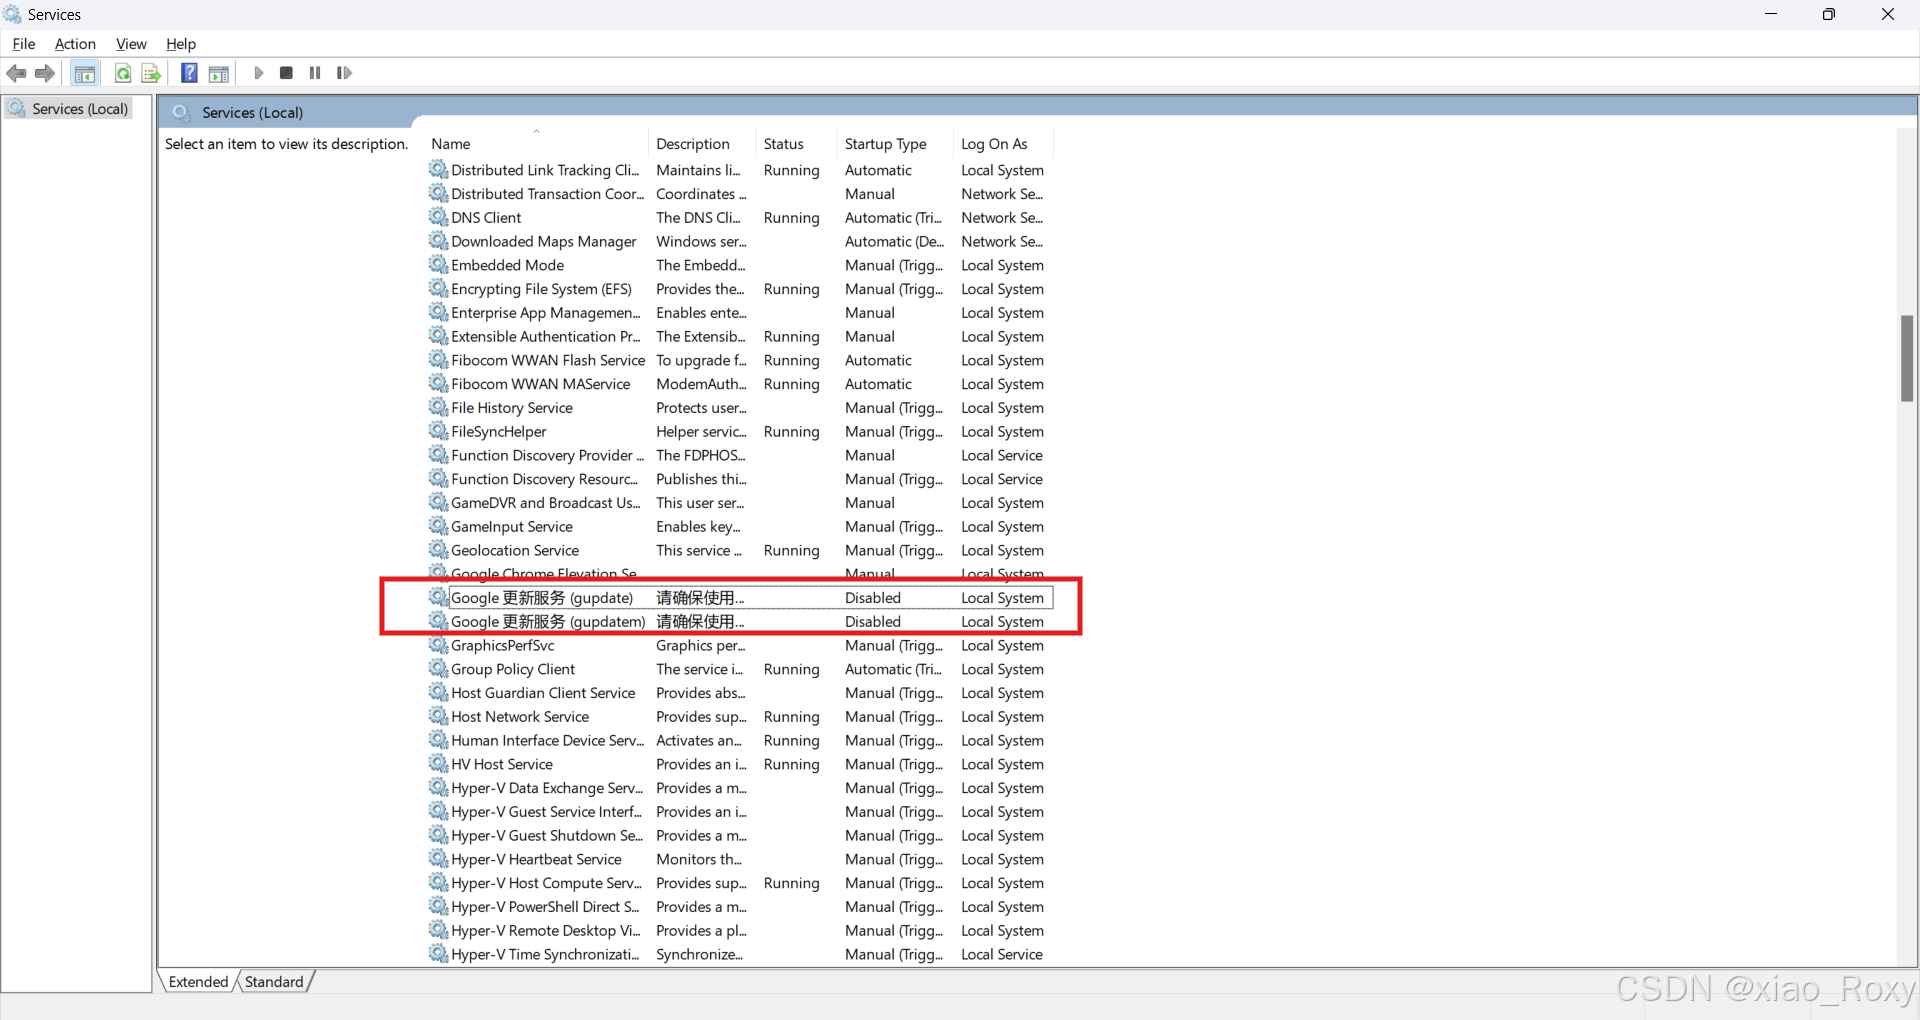Select Enterprise App Management service row
This screenshot has height=1020, width=1920.
coord(740,312)
